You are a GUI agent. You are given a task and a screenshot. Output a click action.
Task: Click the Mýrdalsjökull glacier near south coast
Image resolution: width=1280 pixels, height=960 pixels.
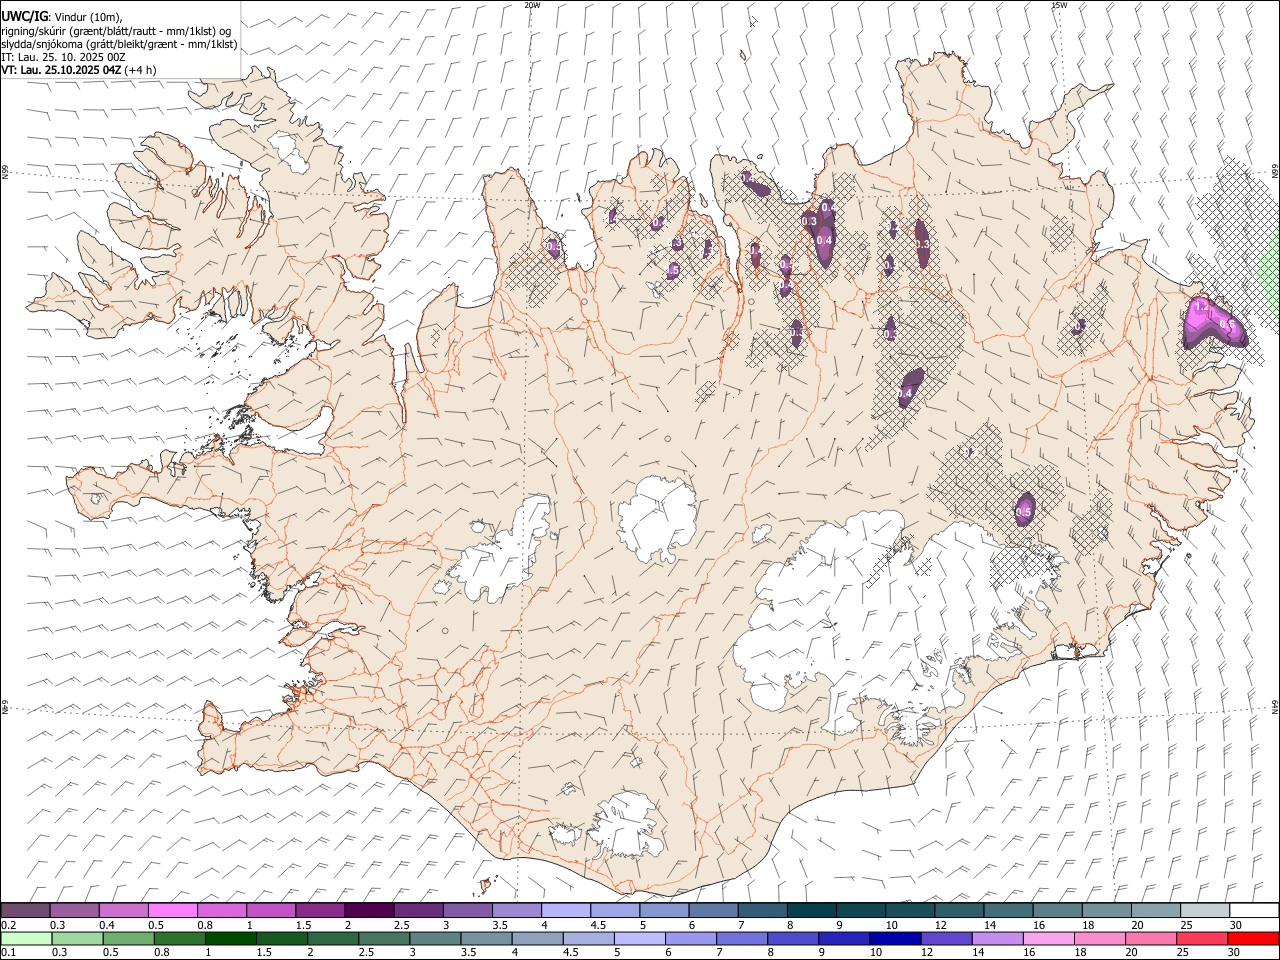pyautogui.click(x=627, y=828)
